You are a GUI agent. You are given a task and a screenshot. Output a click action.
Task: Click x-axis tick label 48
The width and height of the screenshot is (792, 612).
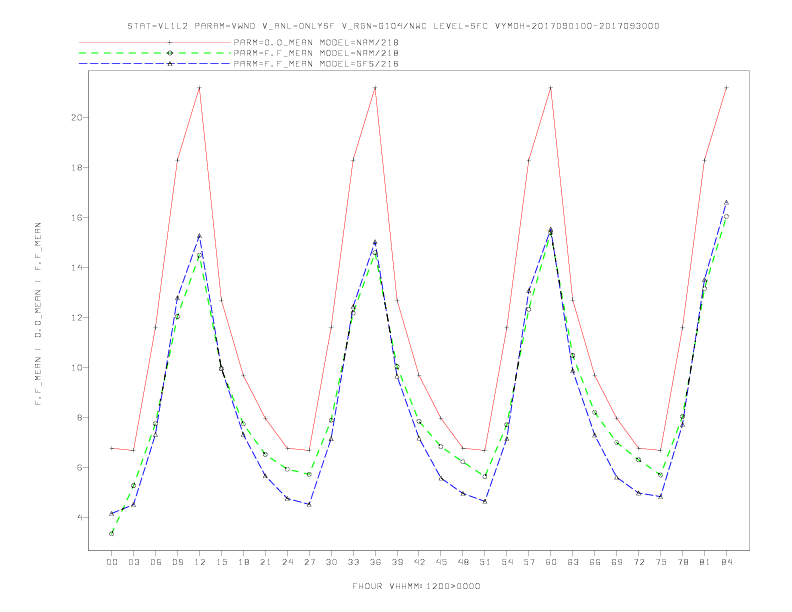tap(463, 562)
